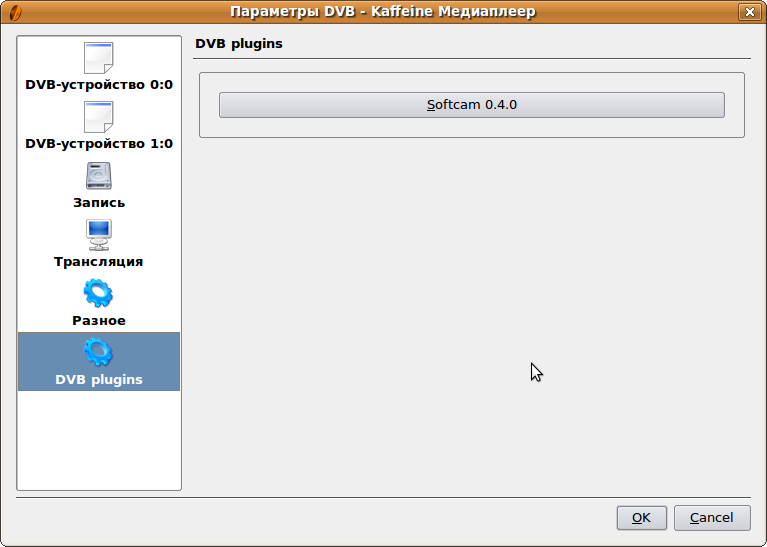
Task: Click the highlighted DVB plugins gear icon
Action: (98, 352)
